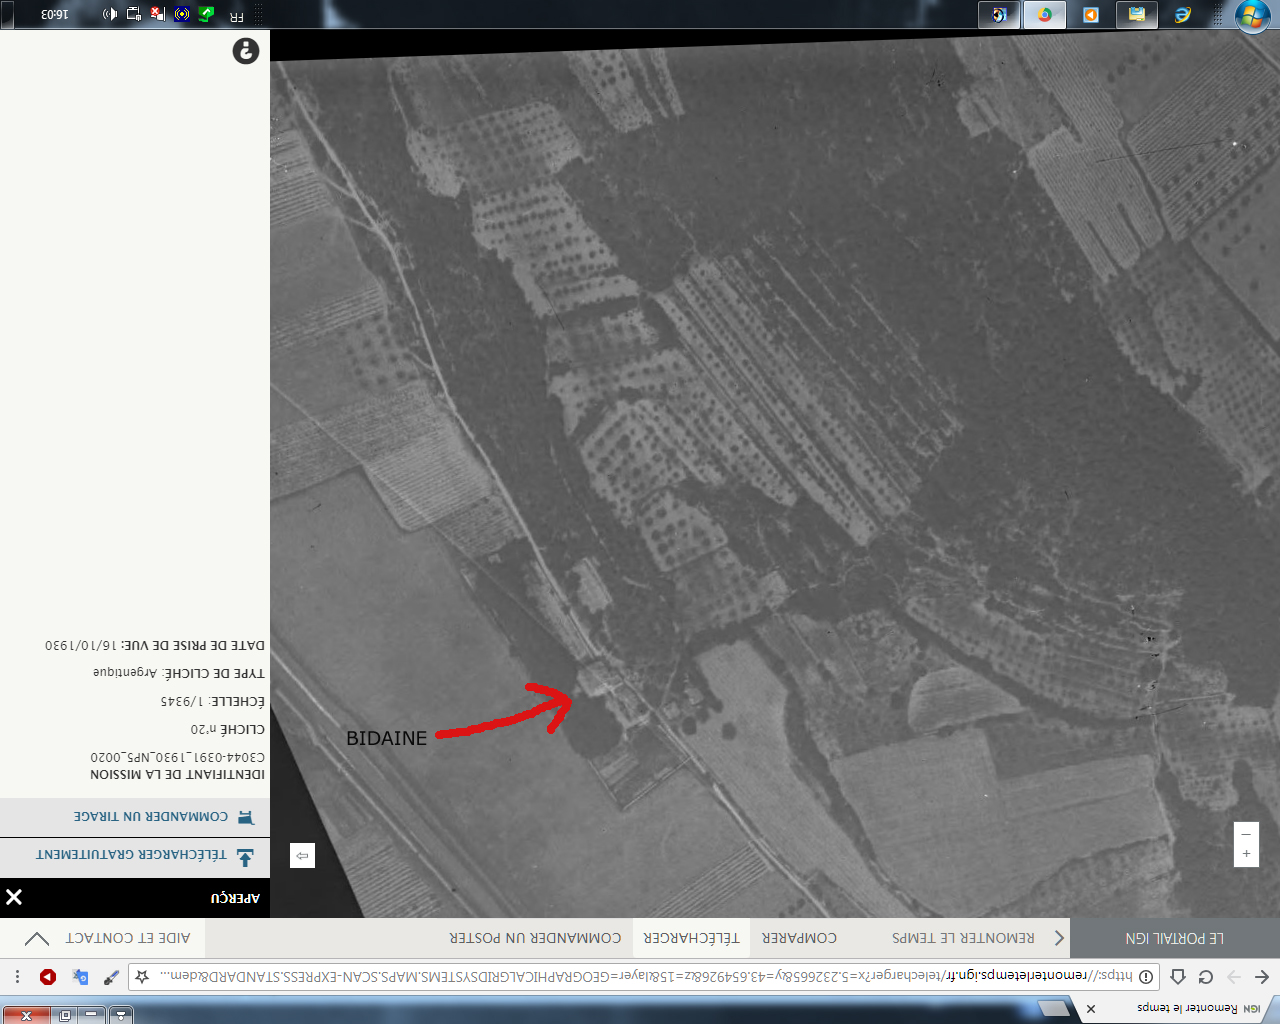Open a new browser tab

(x=1053, y=1009)
